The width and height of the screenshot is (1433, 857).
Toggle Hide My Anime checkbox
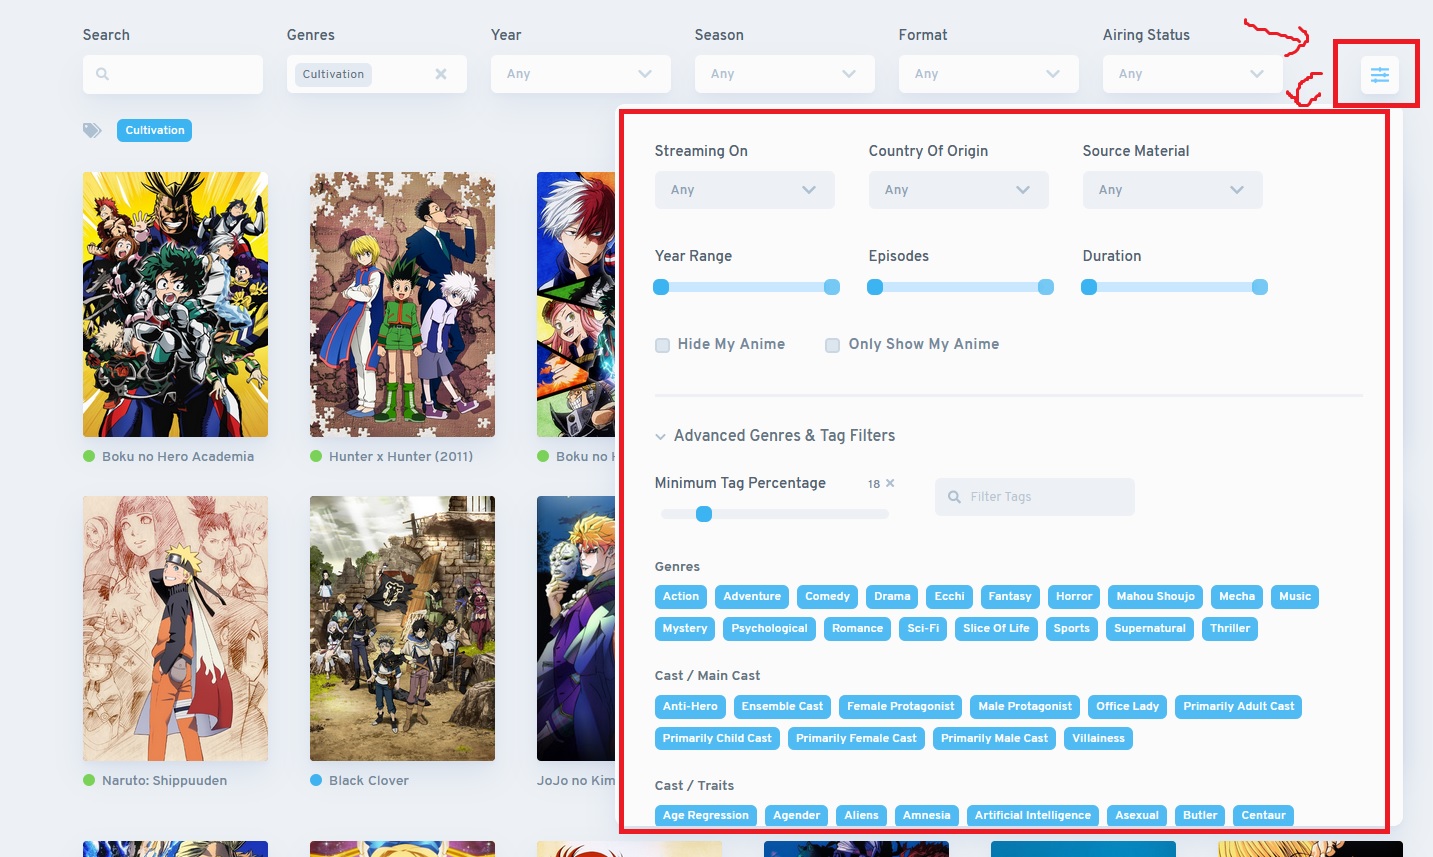pyautogui.click(x=662, y=345)
